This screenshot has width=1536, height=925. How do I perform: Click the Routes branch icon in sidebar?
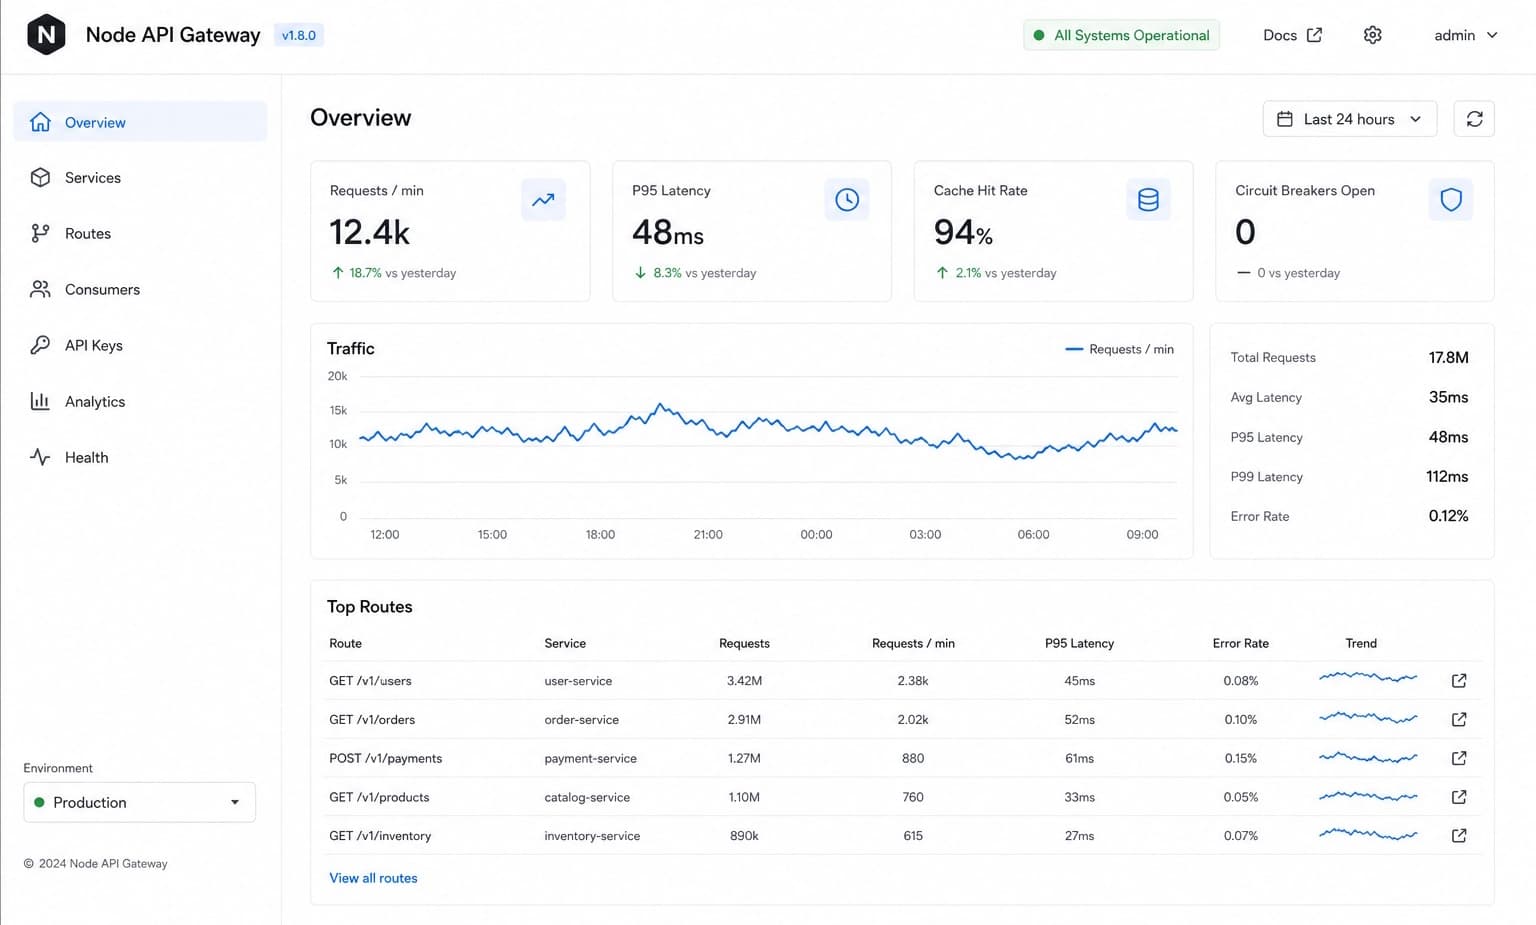(40, 233)
